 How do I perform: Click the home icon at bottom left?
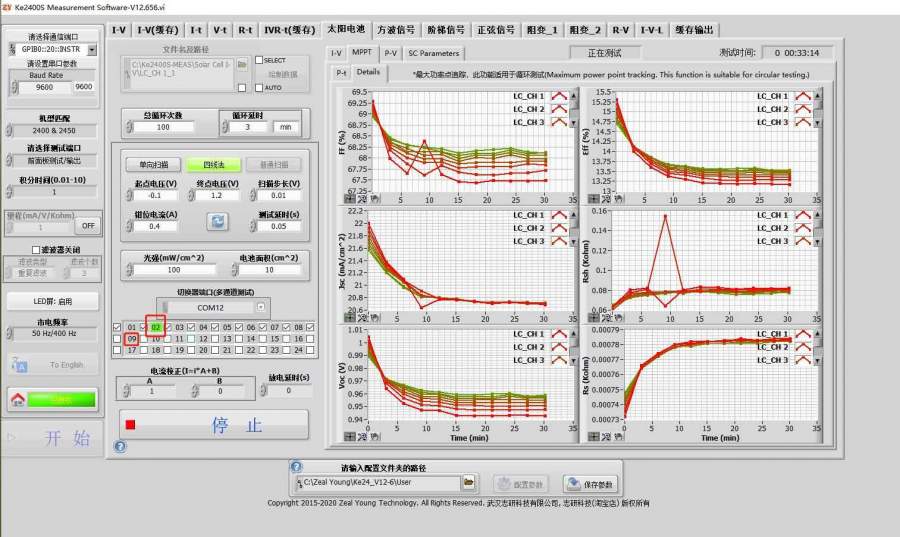(x=17, y=399)
